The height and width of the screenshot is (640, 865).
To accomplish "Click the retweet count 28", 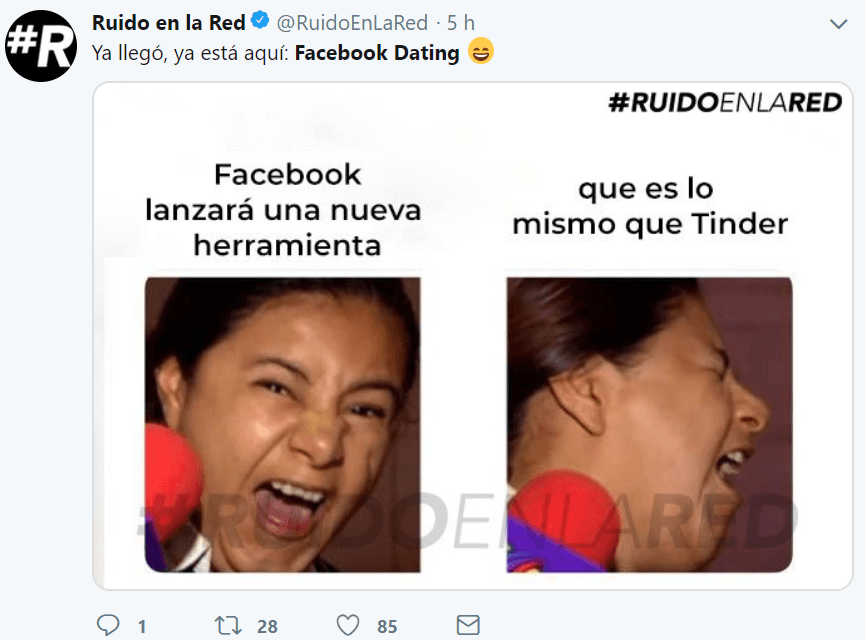I will point(267,626).
